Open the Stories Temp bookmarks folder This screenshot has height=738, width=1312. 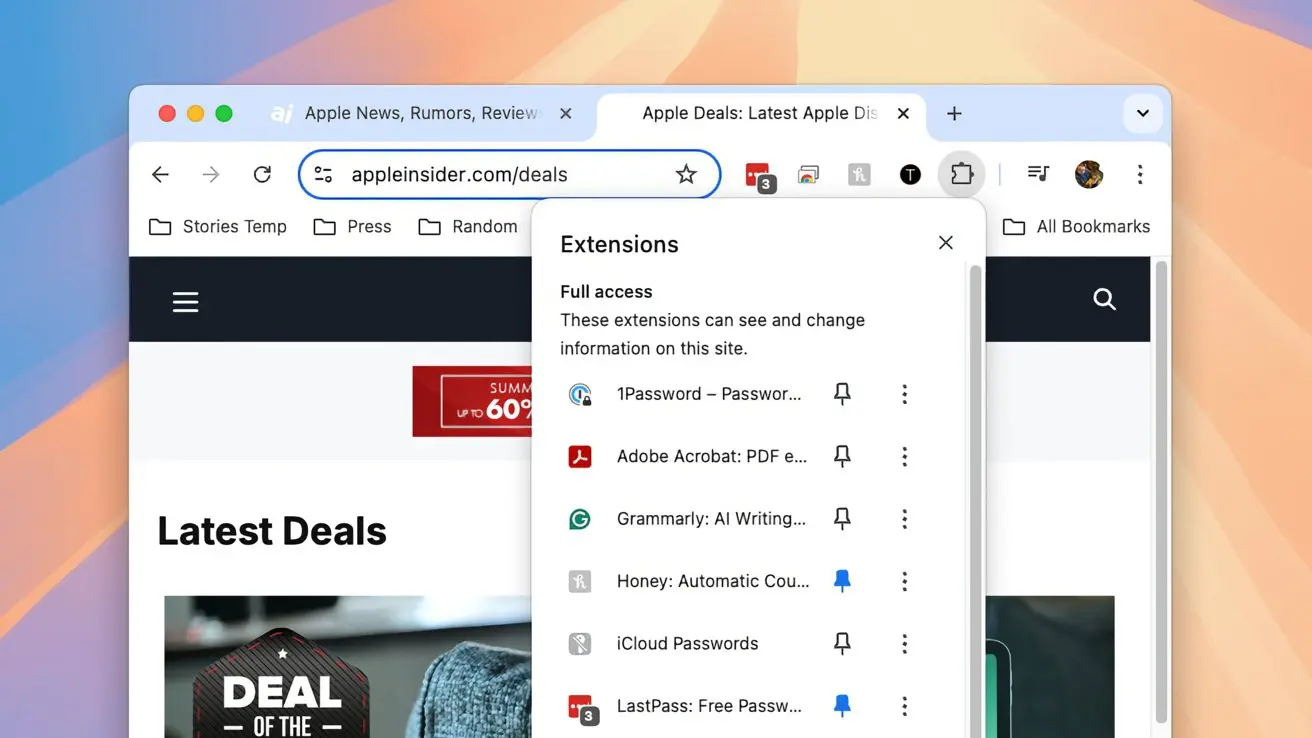(218, 227)
